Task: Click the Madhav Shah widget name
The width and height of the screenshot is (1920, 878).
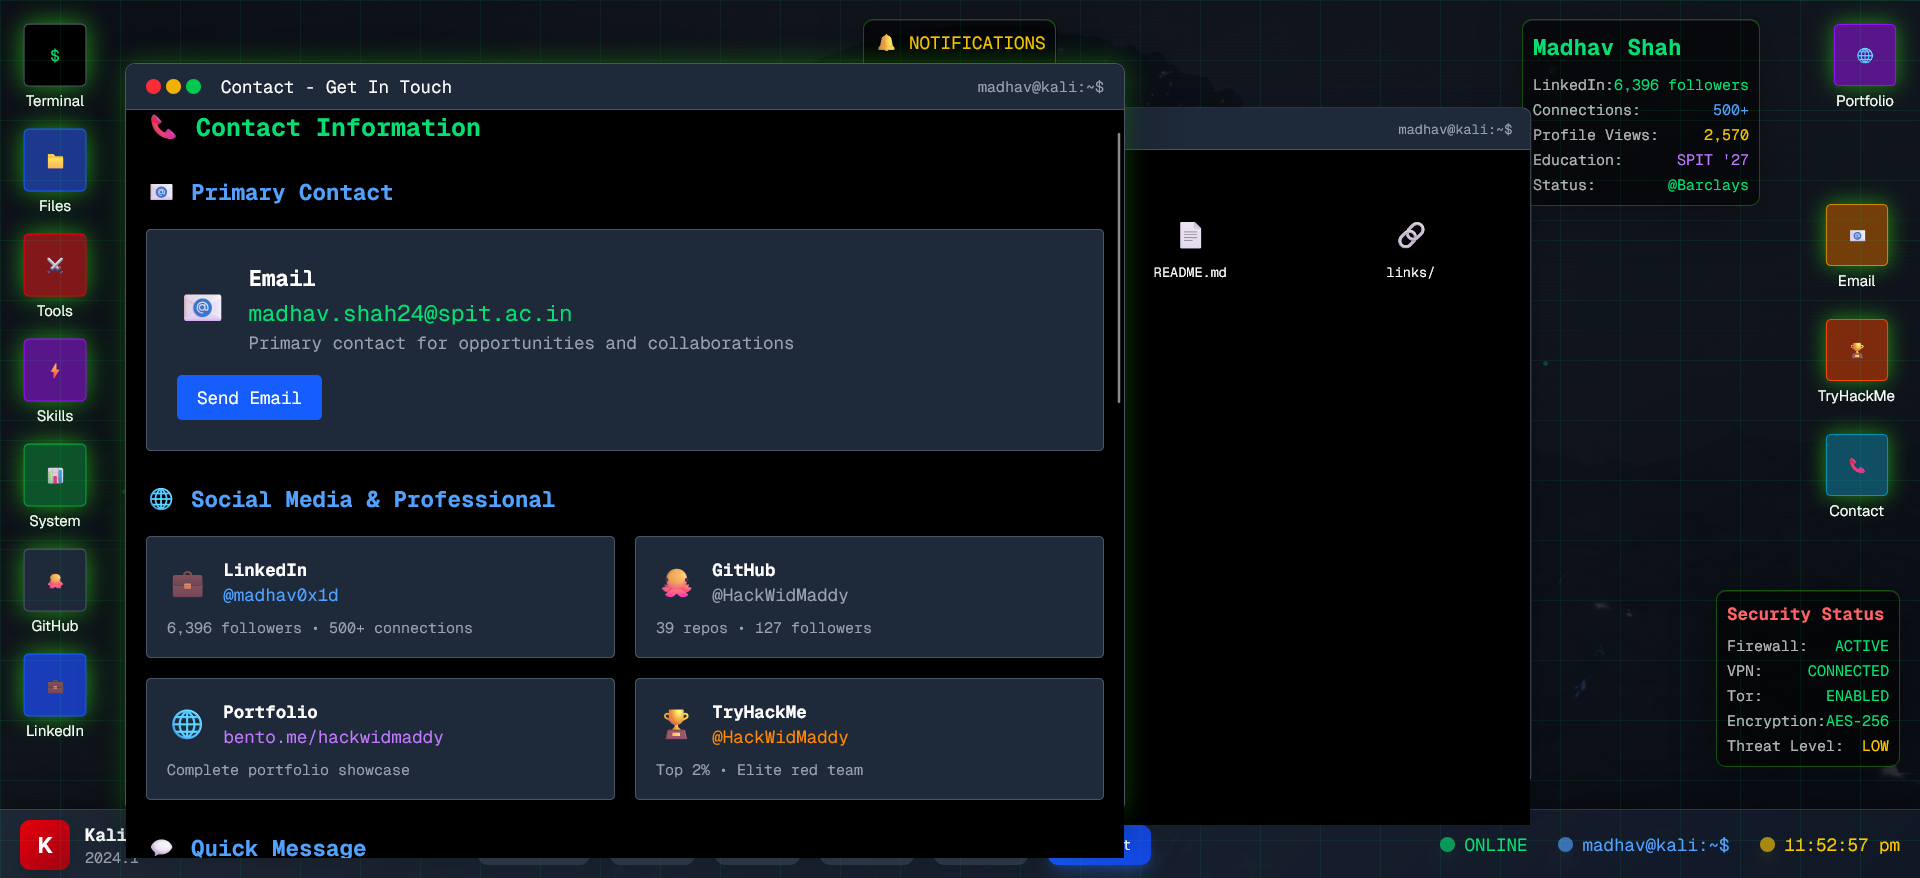Action: [1607, 48]
